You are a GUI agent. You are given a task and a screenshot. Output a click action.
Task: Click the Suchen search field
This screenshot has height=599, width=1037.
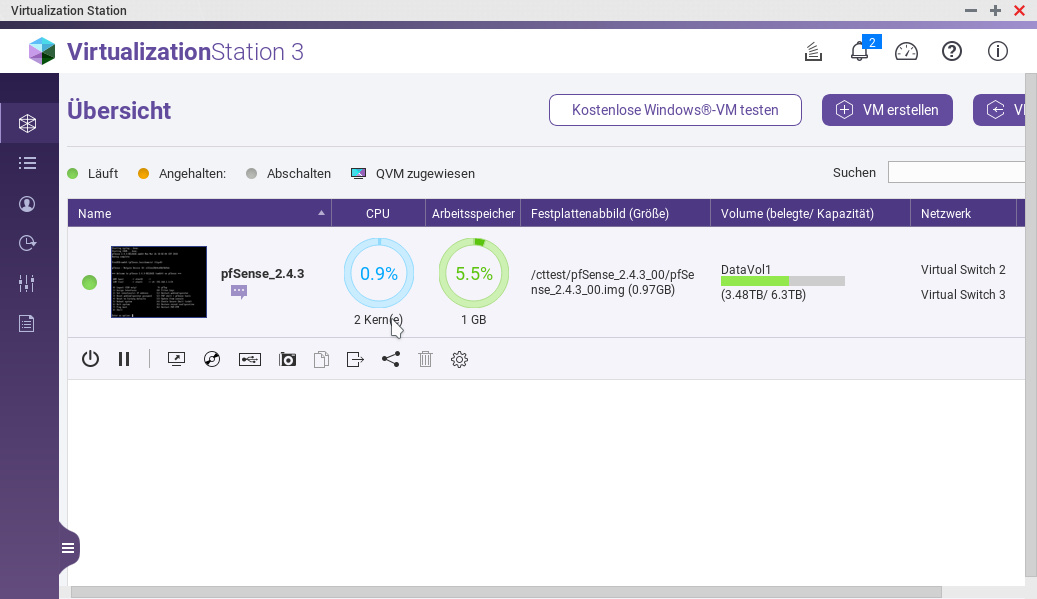pos(956,173)
